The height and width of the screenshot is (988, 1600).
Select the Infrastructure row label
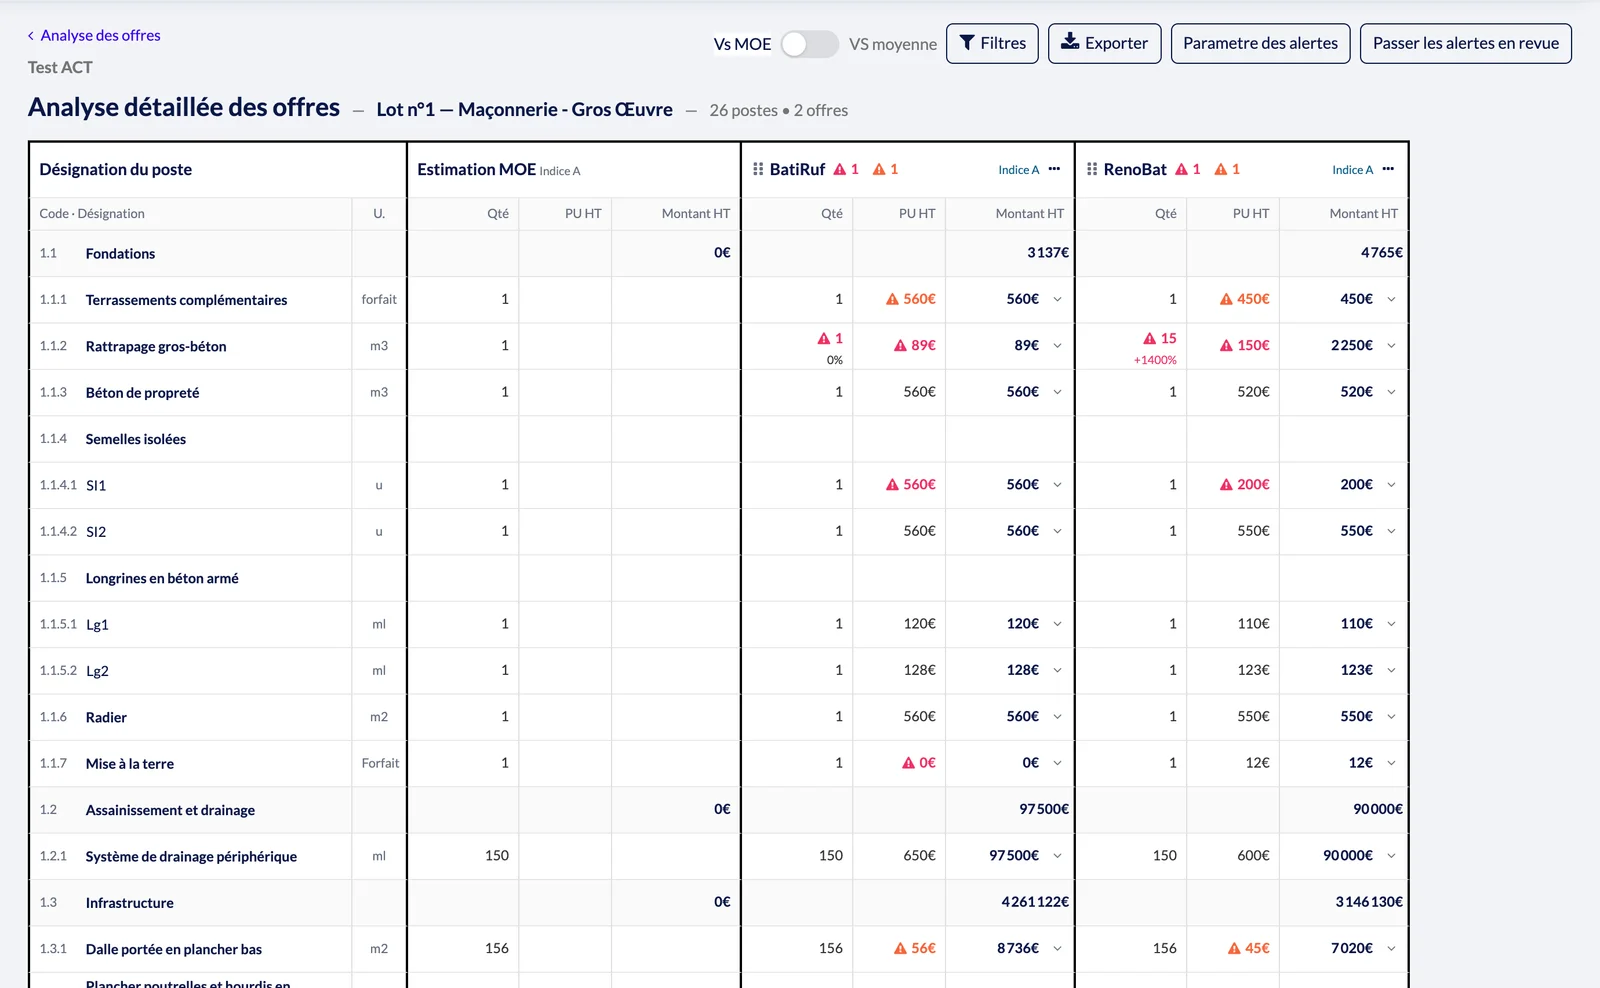point(130,903)
